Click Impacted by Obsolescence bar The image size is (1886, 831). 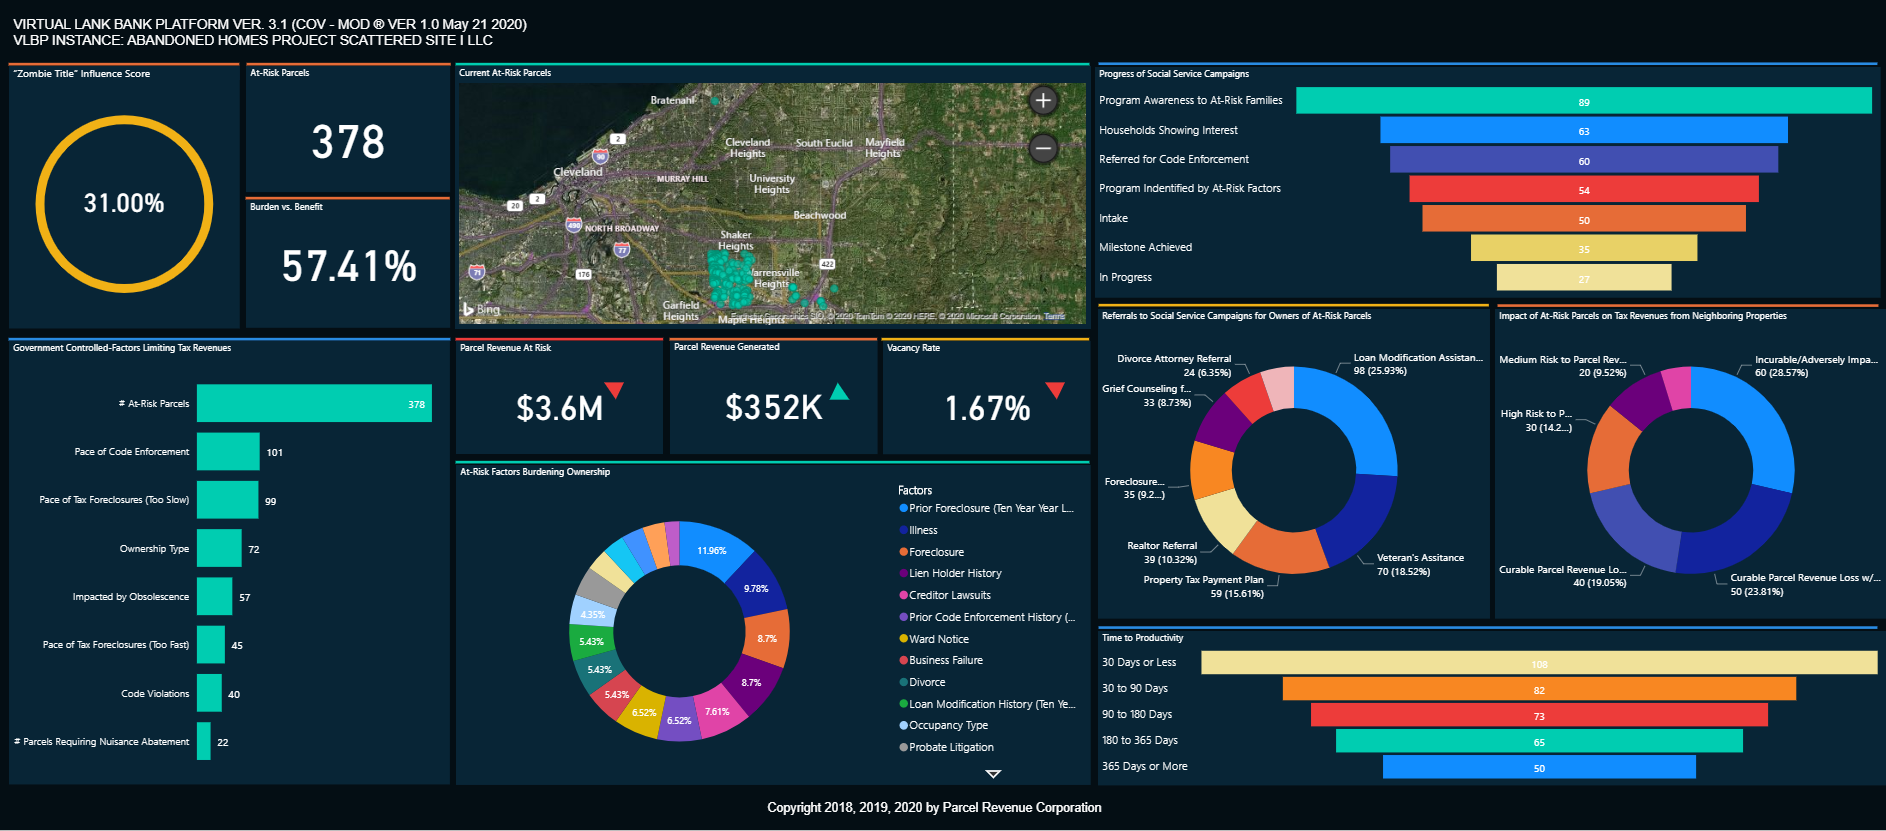214,597
